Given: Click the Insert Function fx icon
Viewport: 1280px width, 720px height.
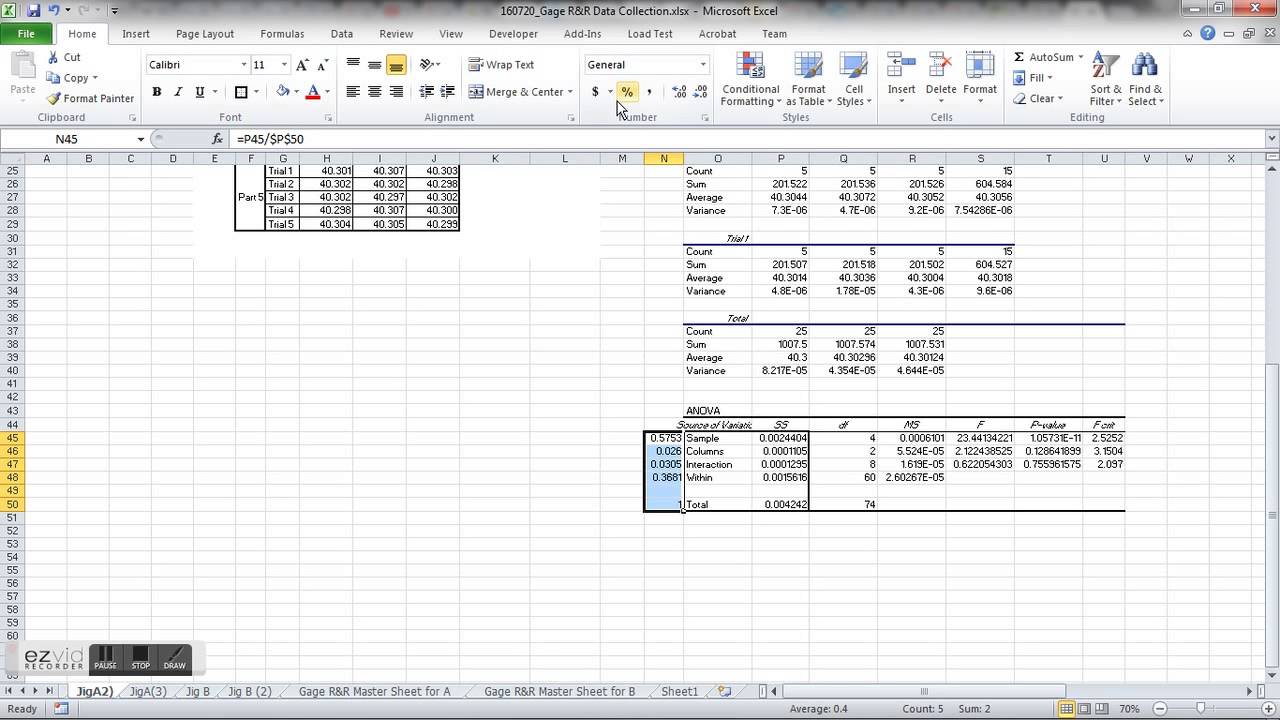Looking at the screenshot, I should 217,139.
